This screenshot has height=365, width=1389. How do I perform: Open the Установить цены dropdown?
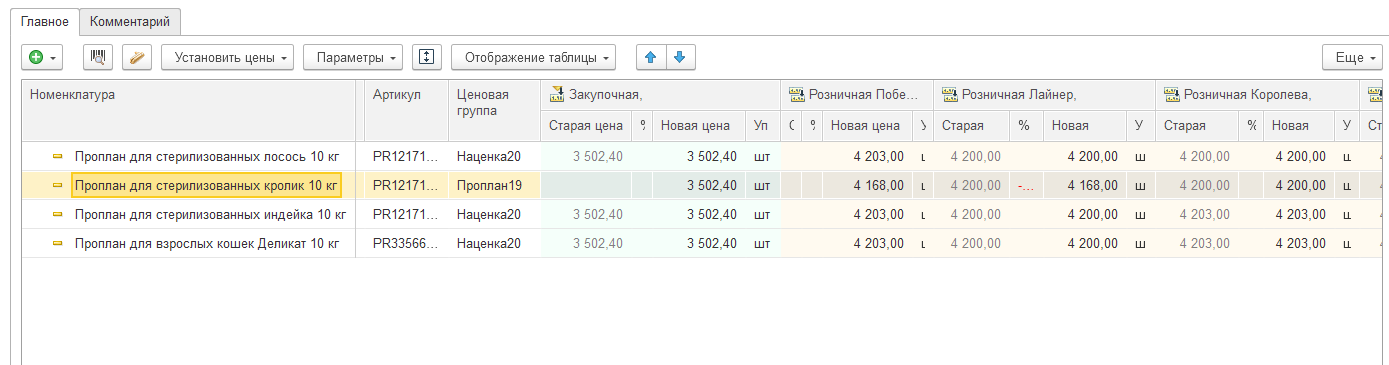coord(228,57)
